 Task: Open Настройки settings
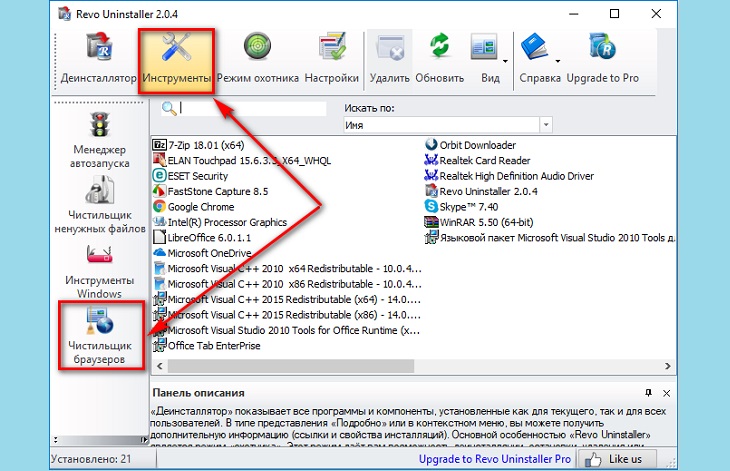[331, 60]
